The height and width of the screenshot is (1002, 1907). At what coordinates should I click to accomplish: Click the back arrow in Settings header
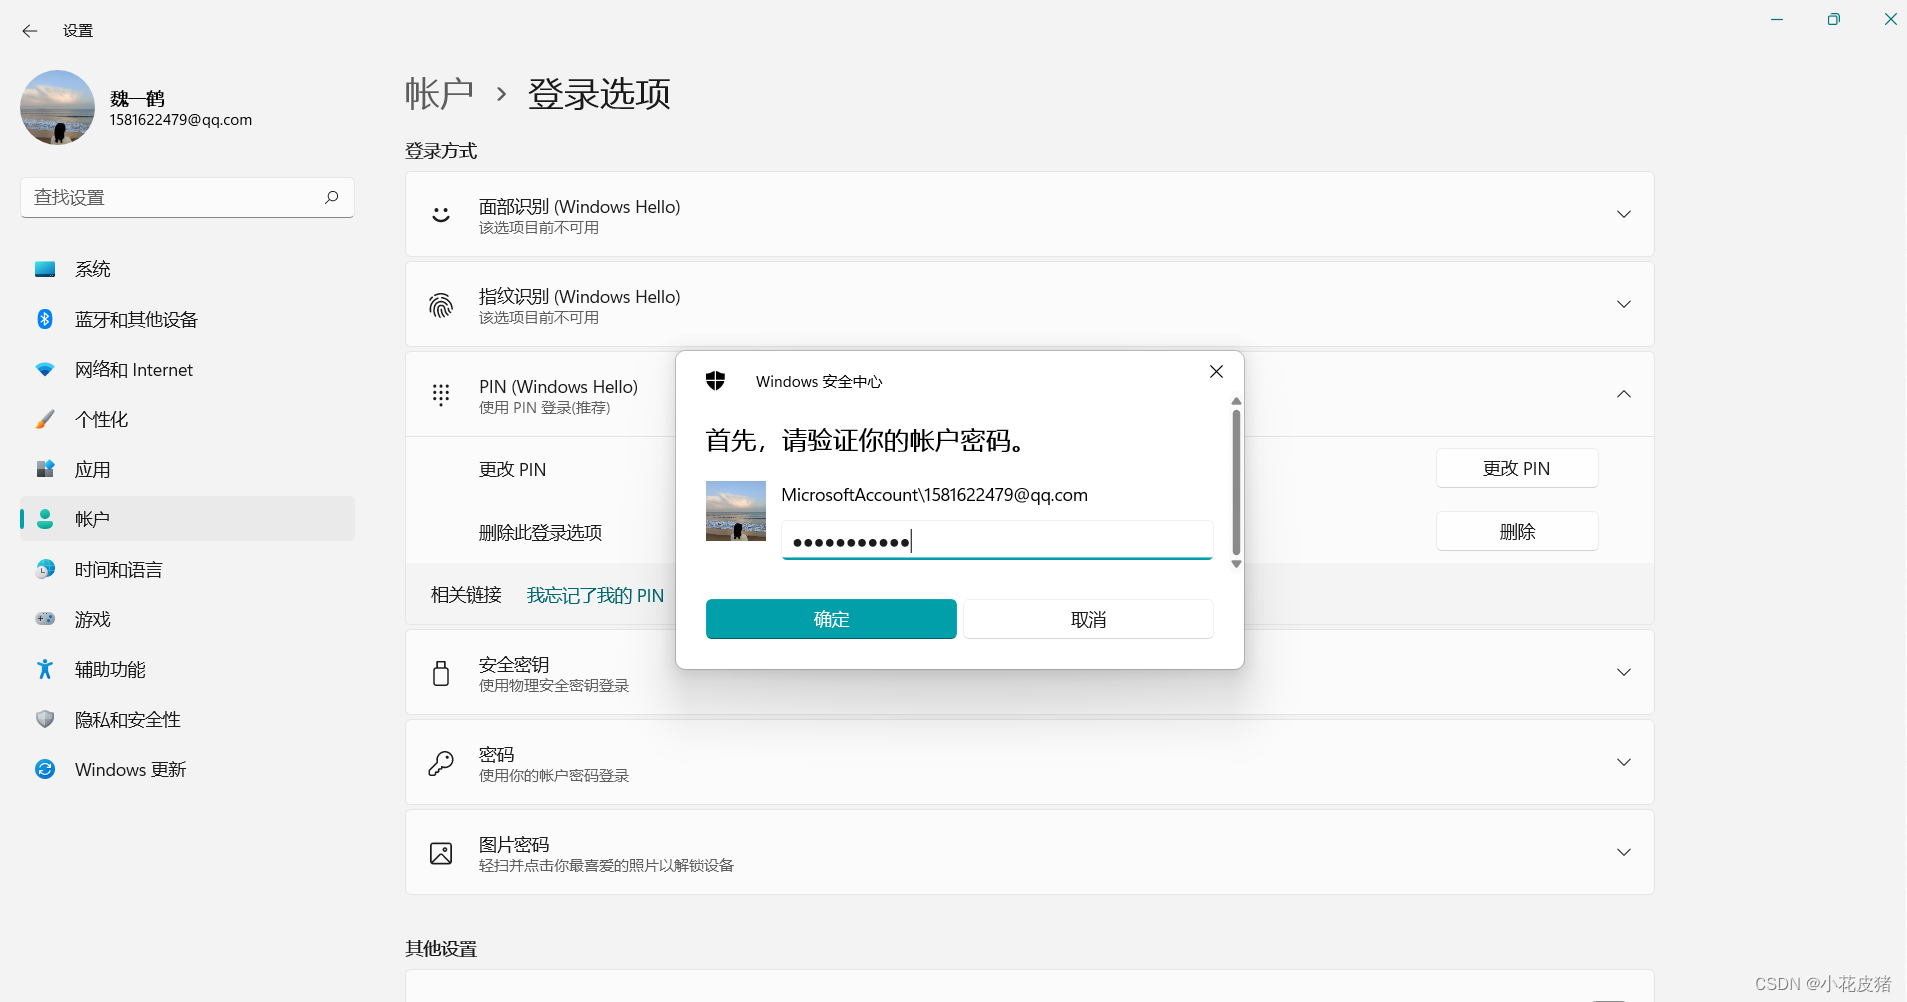tap(30, 31)
